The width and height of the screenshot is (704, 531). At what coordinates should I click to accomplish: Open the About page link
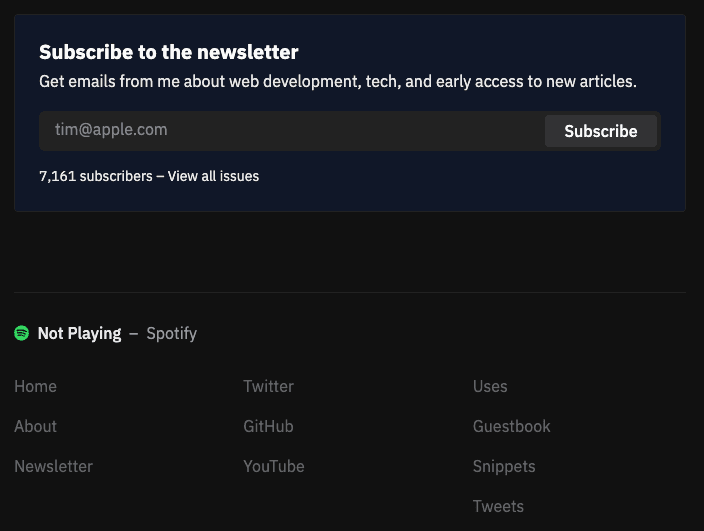point(35,426)
